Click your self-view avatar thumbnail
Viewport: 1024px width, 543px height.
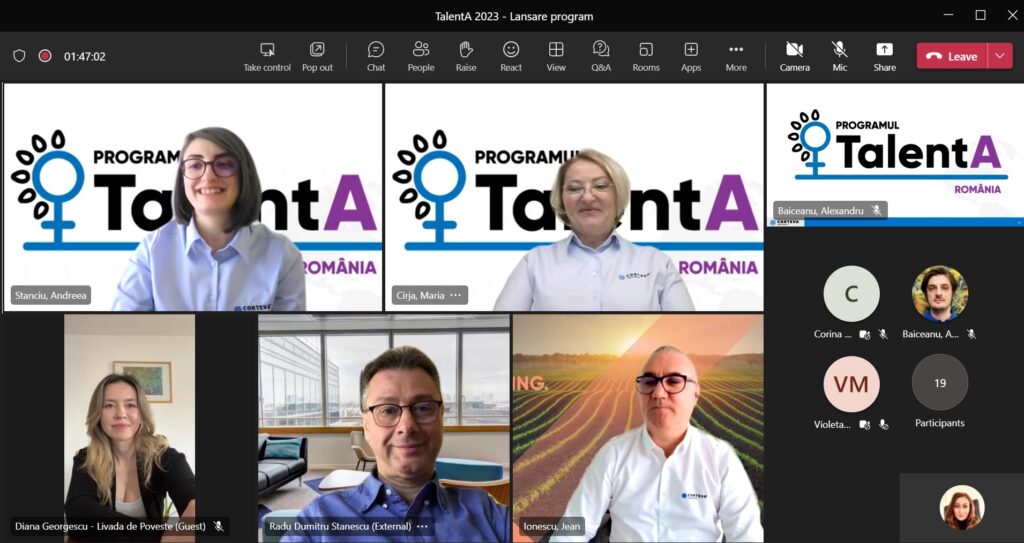coord(962,507)
